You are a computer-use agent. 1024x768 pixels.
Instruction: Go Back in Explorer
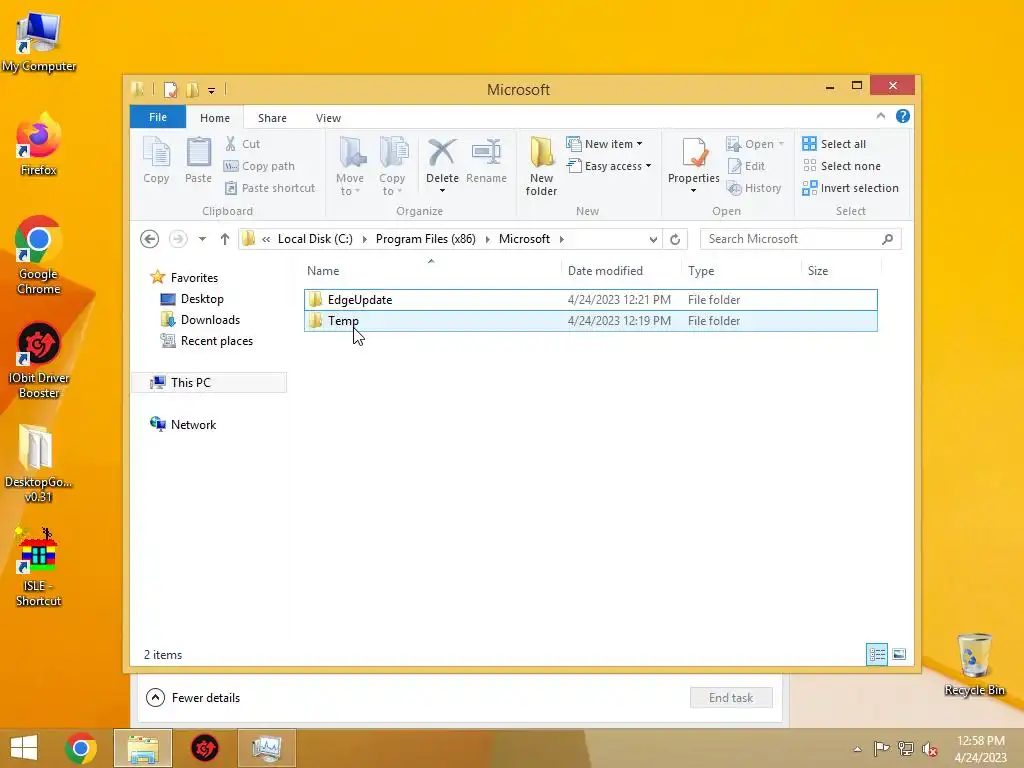click(x=150, y=239)
